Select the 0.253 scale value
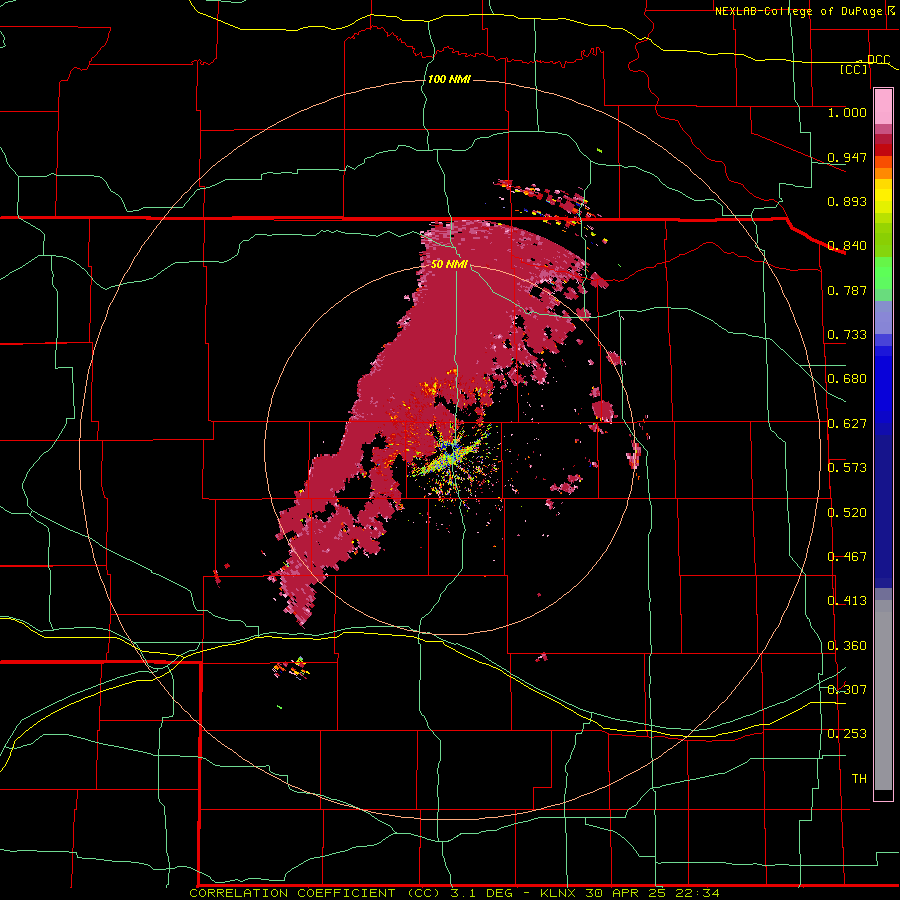 (847, 734)
